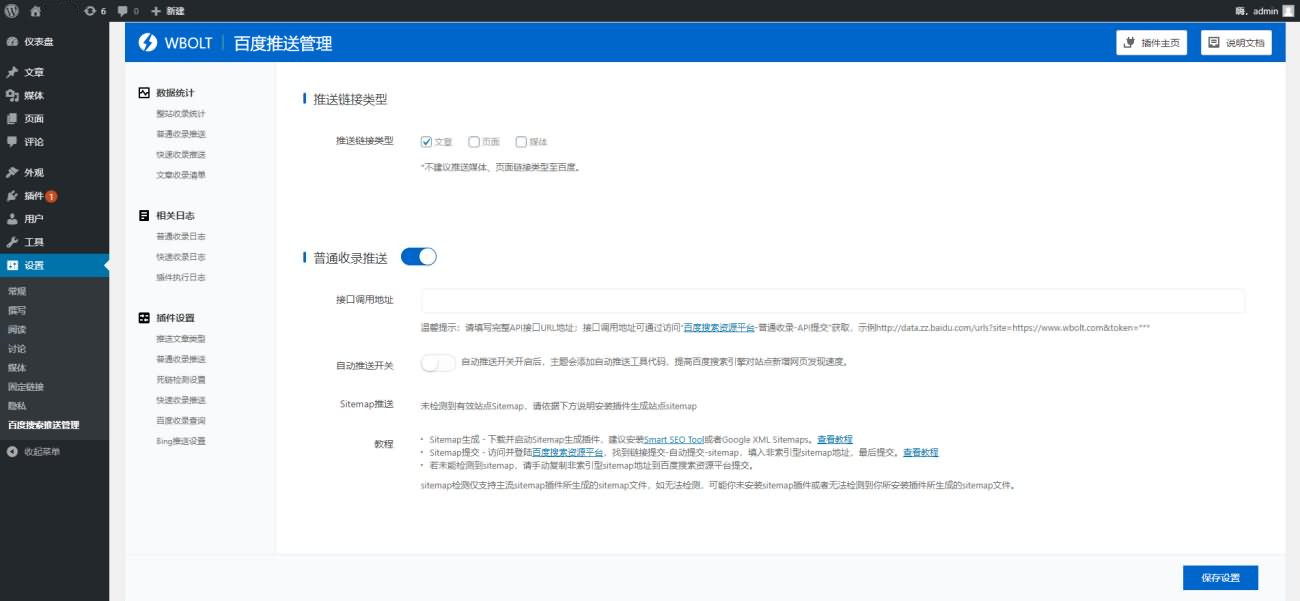The height and width of the screenshot is (601, 1300).
Task: Open 插件执行日志 under 相关日志
Action: point(181,277)
